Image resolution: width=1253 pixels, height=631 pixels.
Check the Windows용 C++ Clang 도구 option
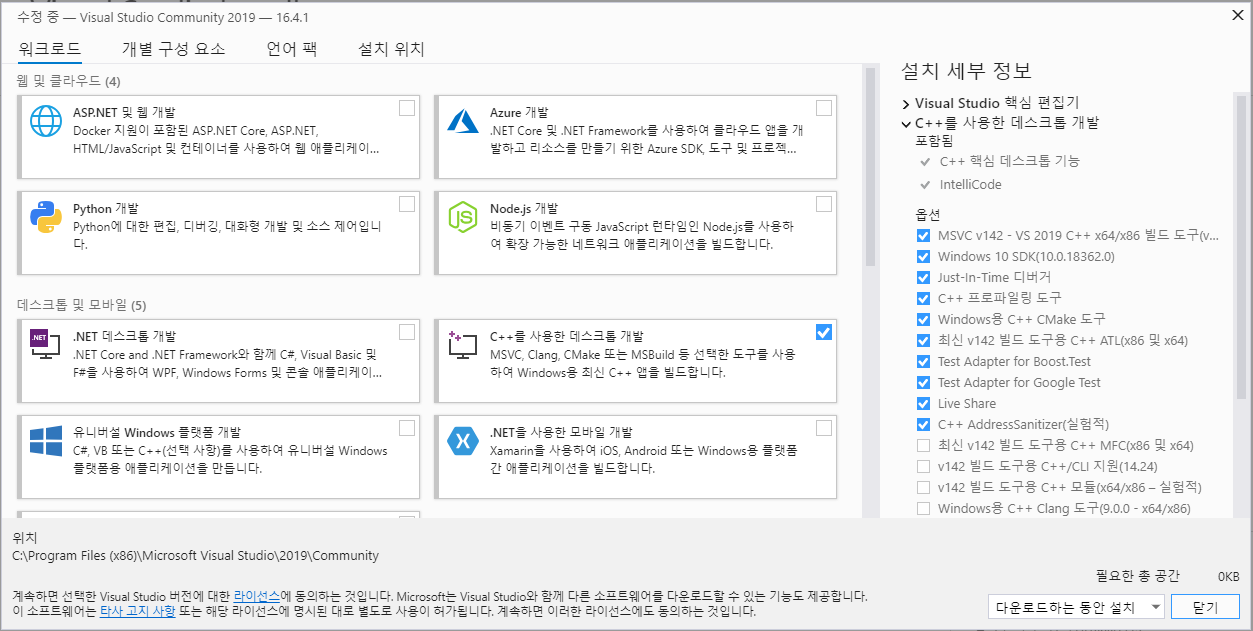pos(923,508)
